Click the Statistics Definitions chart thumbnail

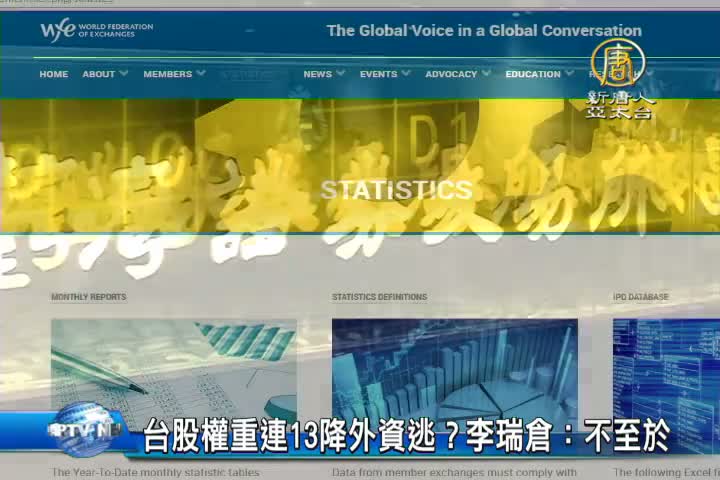(x=454, y=365)
